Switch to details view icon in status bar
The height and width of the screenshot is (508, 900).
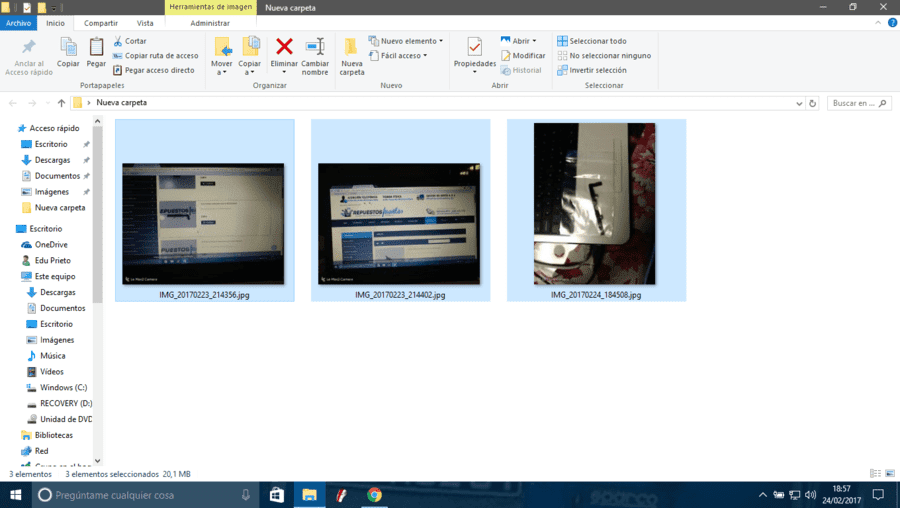pyautogui.click(x=875, y=474)
